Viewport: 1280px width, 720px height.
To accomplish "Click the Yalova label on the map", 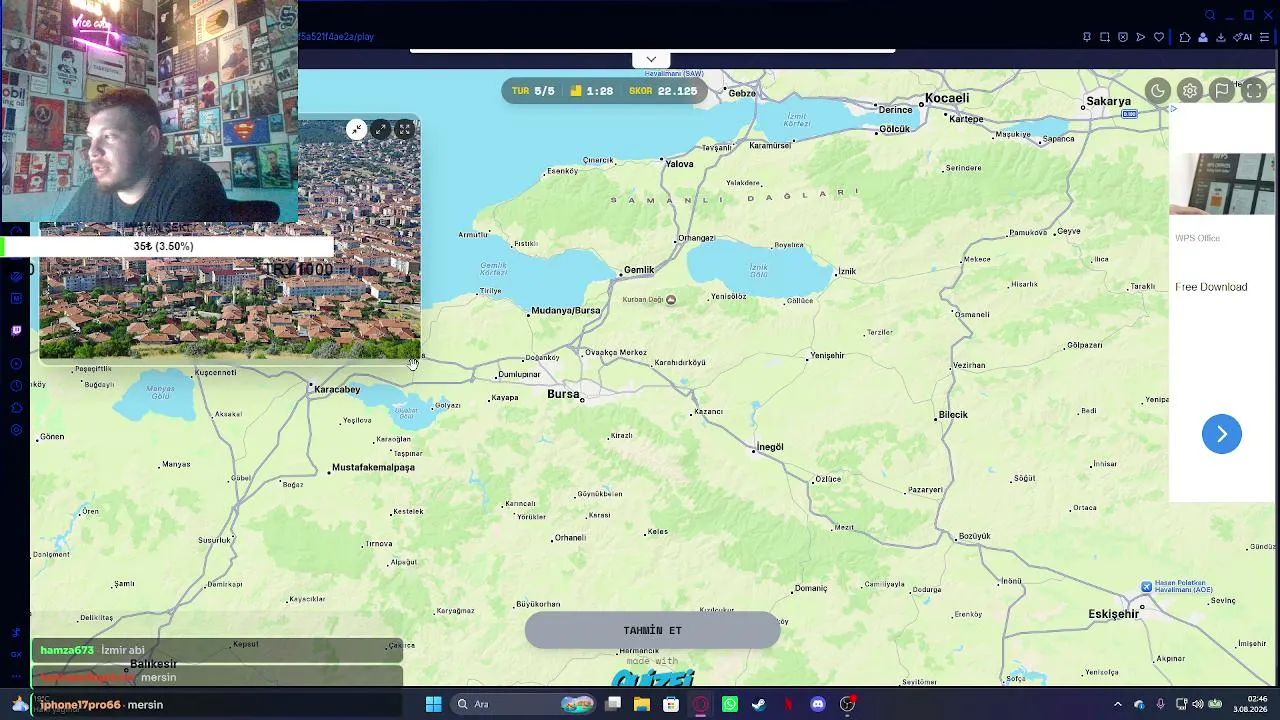I will [x=679, y=164].
